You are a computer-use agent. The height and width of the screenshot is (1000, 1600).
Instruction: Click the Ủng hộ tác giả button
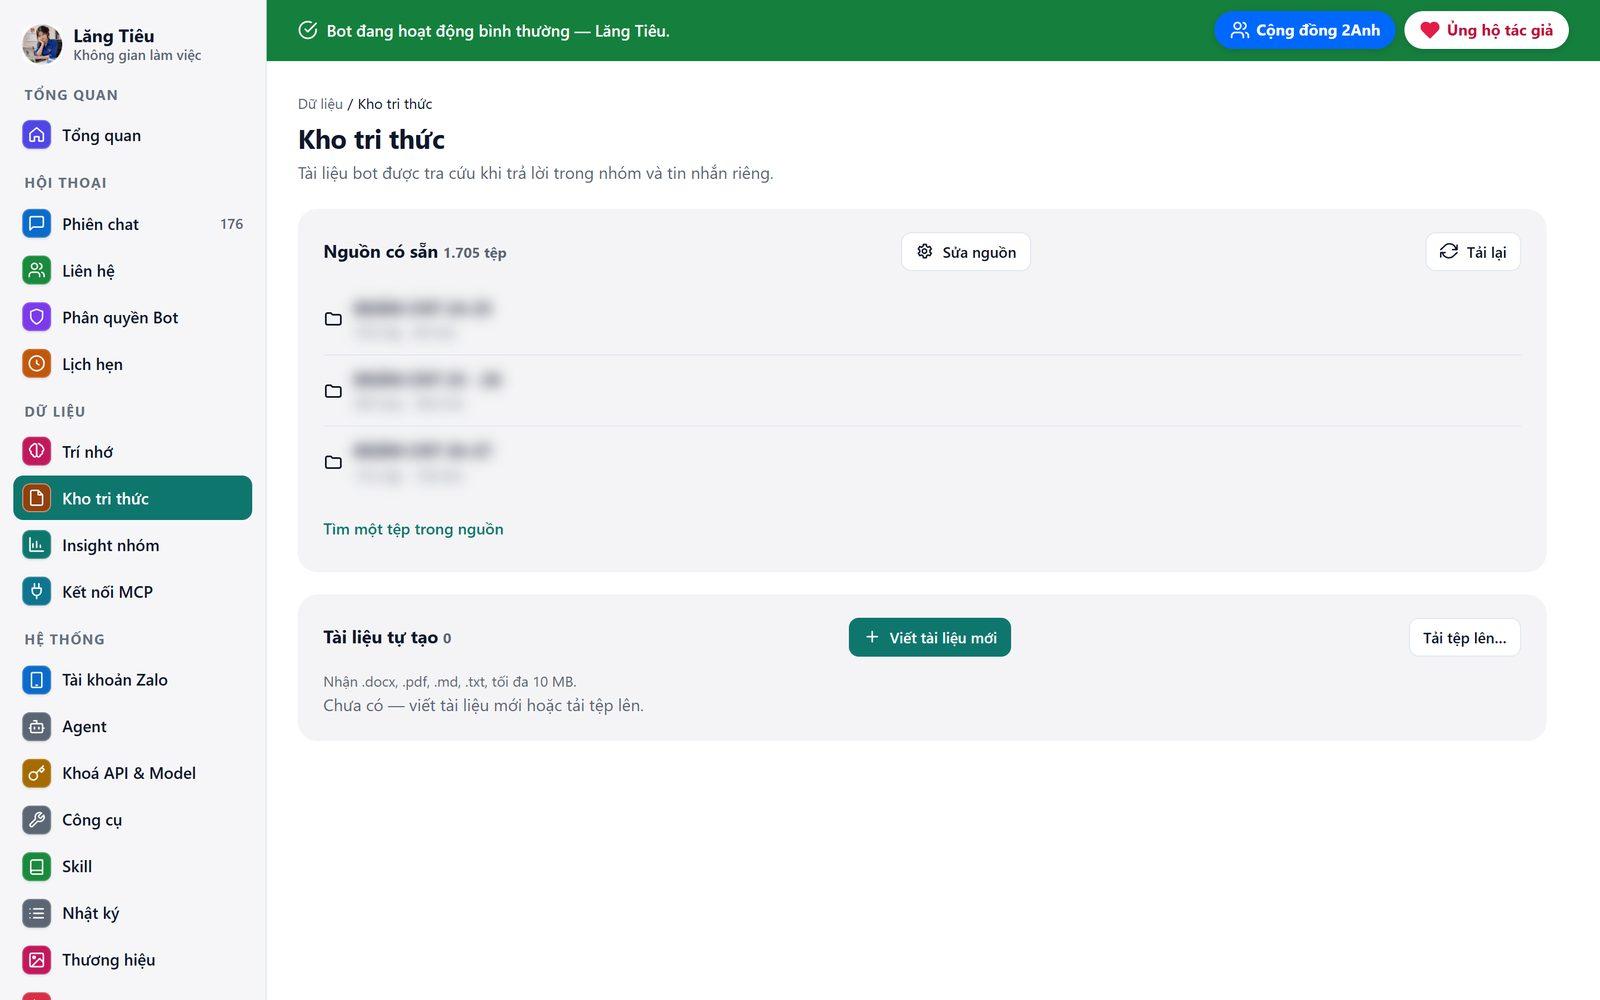click(1486, 30)
